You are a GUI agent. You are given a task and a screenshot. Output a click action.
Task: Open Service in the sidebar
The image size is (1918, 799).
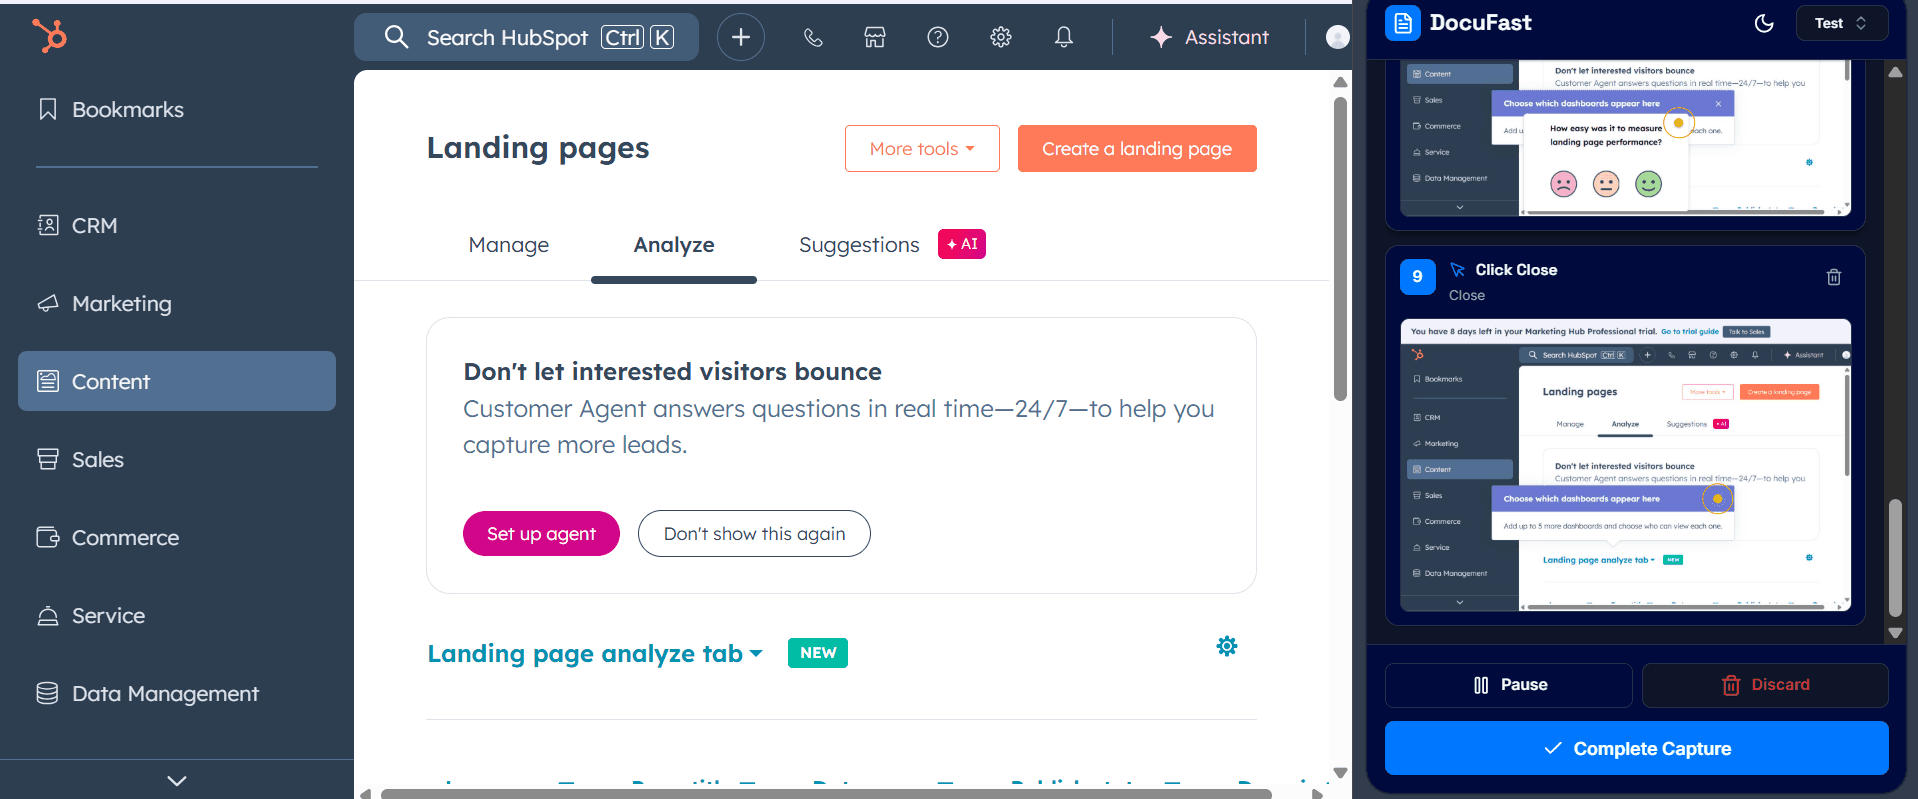click(x=177, y=615)
